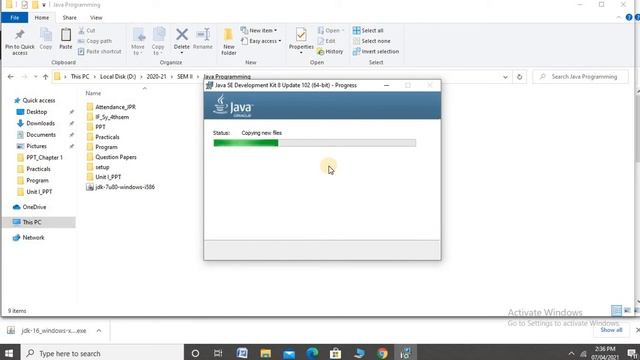Open Downloads in navigation pane

point(36,123)
